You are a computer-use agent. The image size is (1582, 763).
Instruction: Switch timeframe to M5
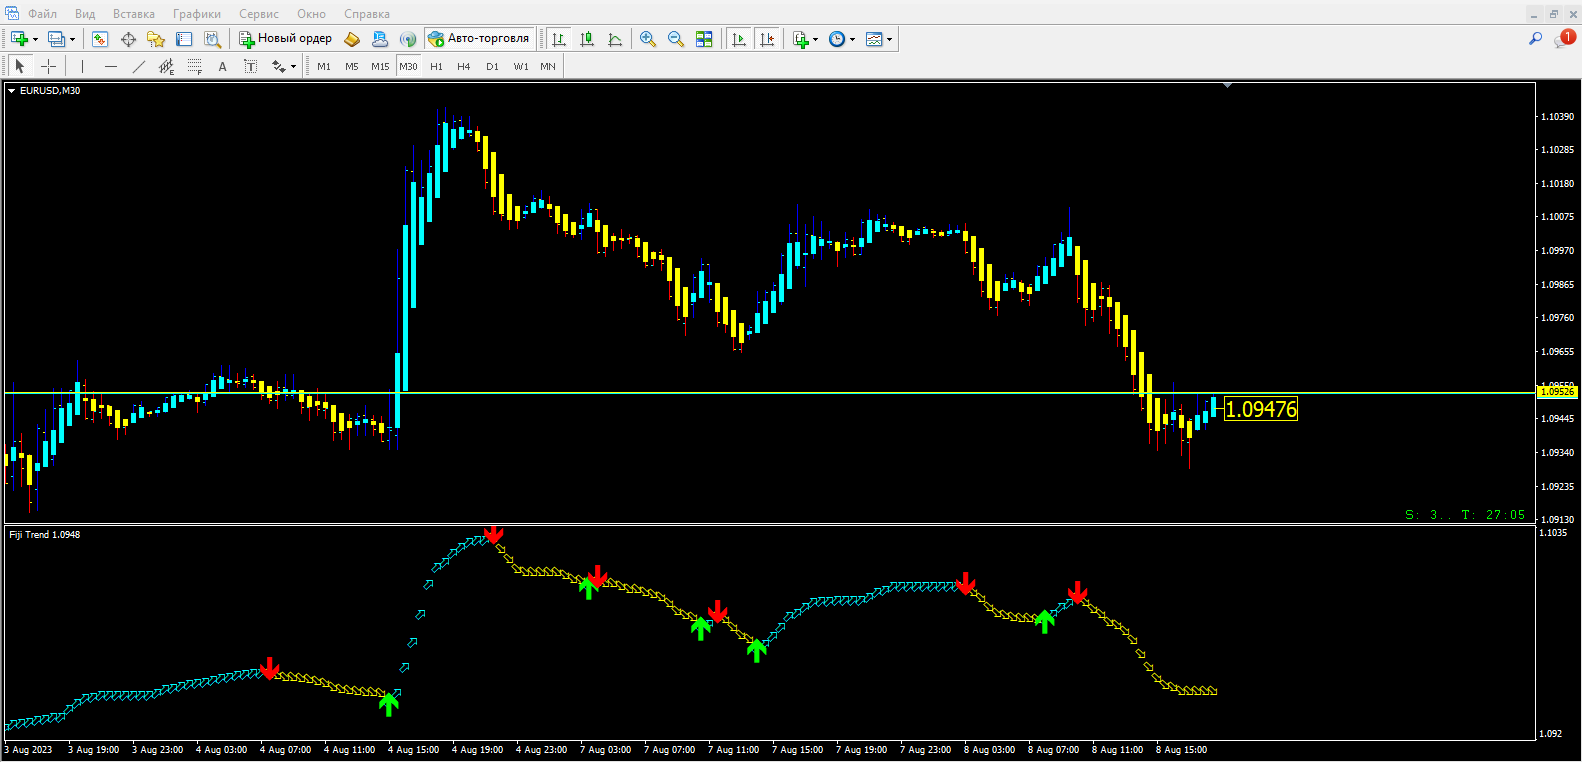(352, 66)
